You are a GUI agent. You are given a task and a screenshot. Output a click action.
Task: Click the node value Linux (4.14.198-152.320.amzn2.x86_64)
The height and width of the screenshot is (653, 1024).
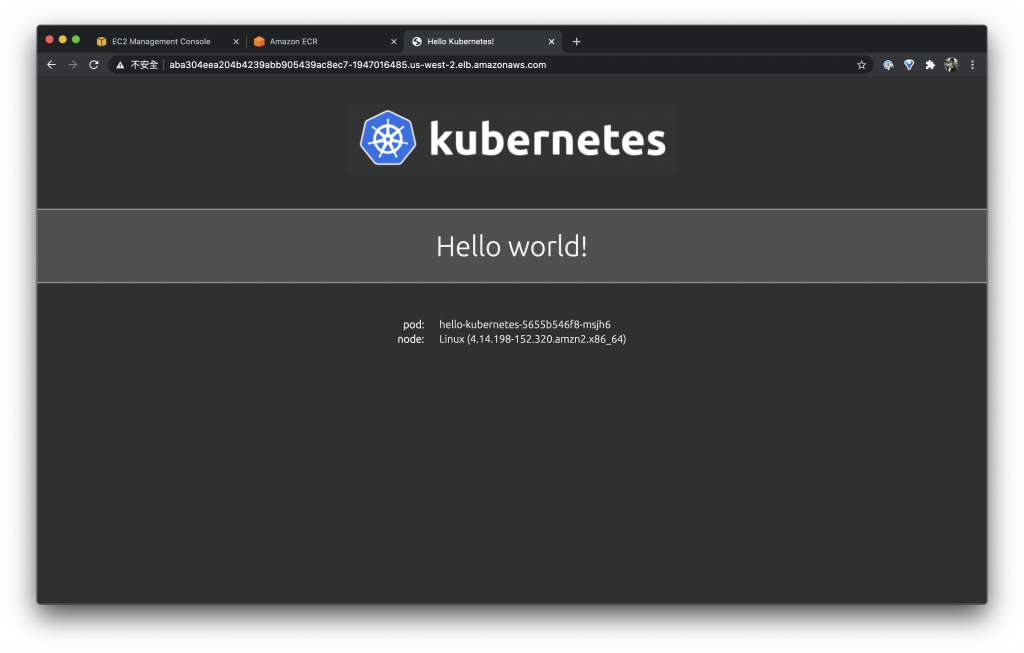532,339
